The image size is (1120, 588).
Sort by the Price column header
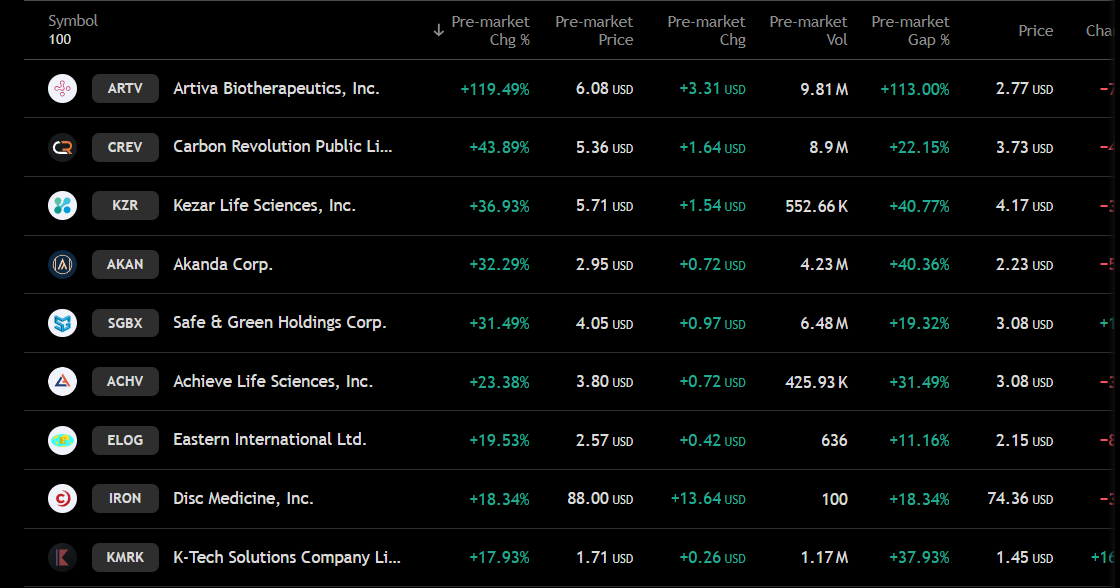click(1036, 31)
